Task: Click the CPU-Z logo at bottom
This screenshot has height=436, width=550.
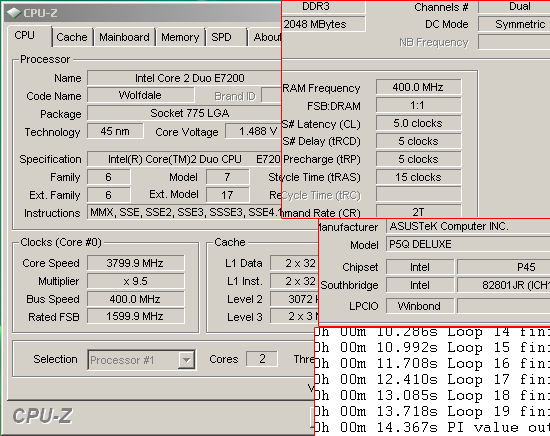Action: point(42,416)
